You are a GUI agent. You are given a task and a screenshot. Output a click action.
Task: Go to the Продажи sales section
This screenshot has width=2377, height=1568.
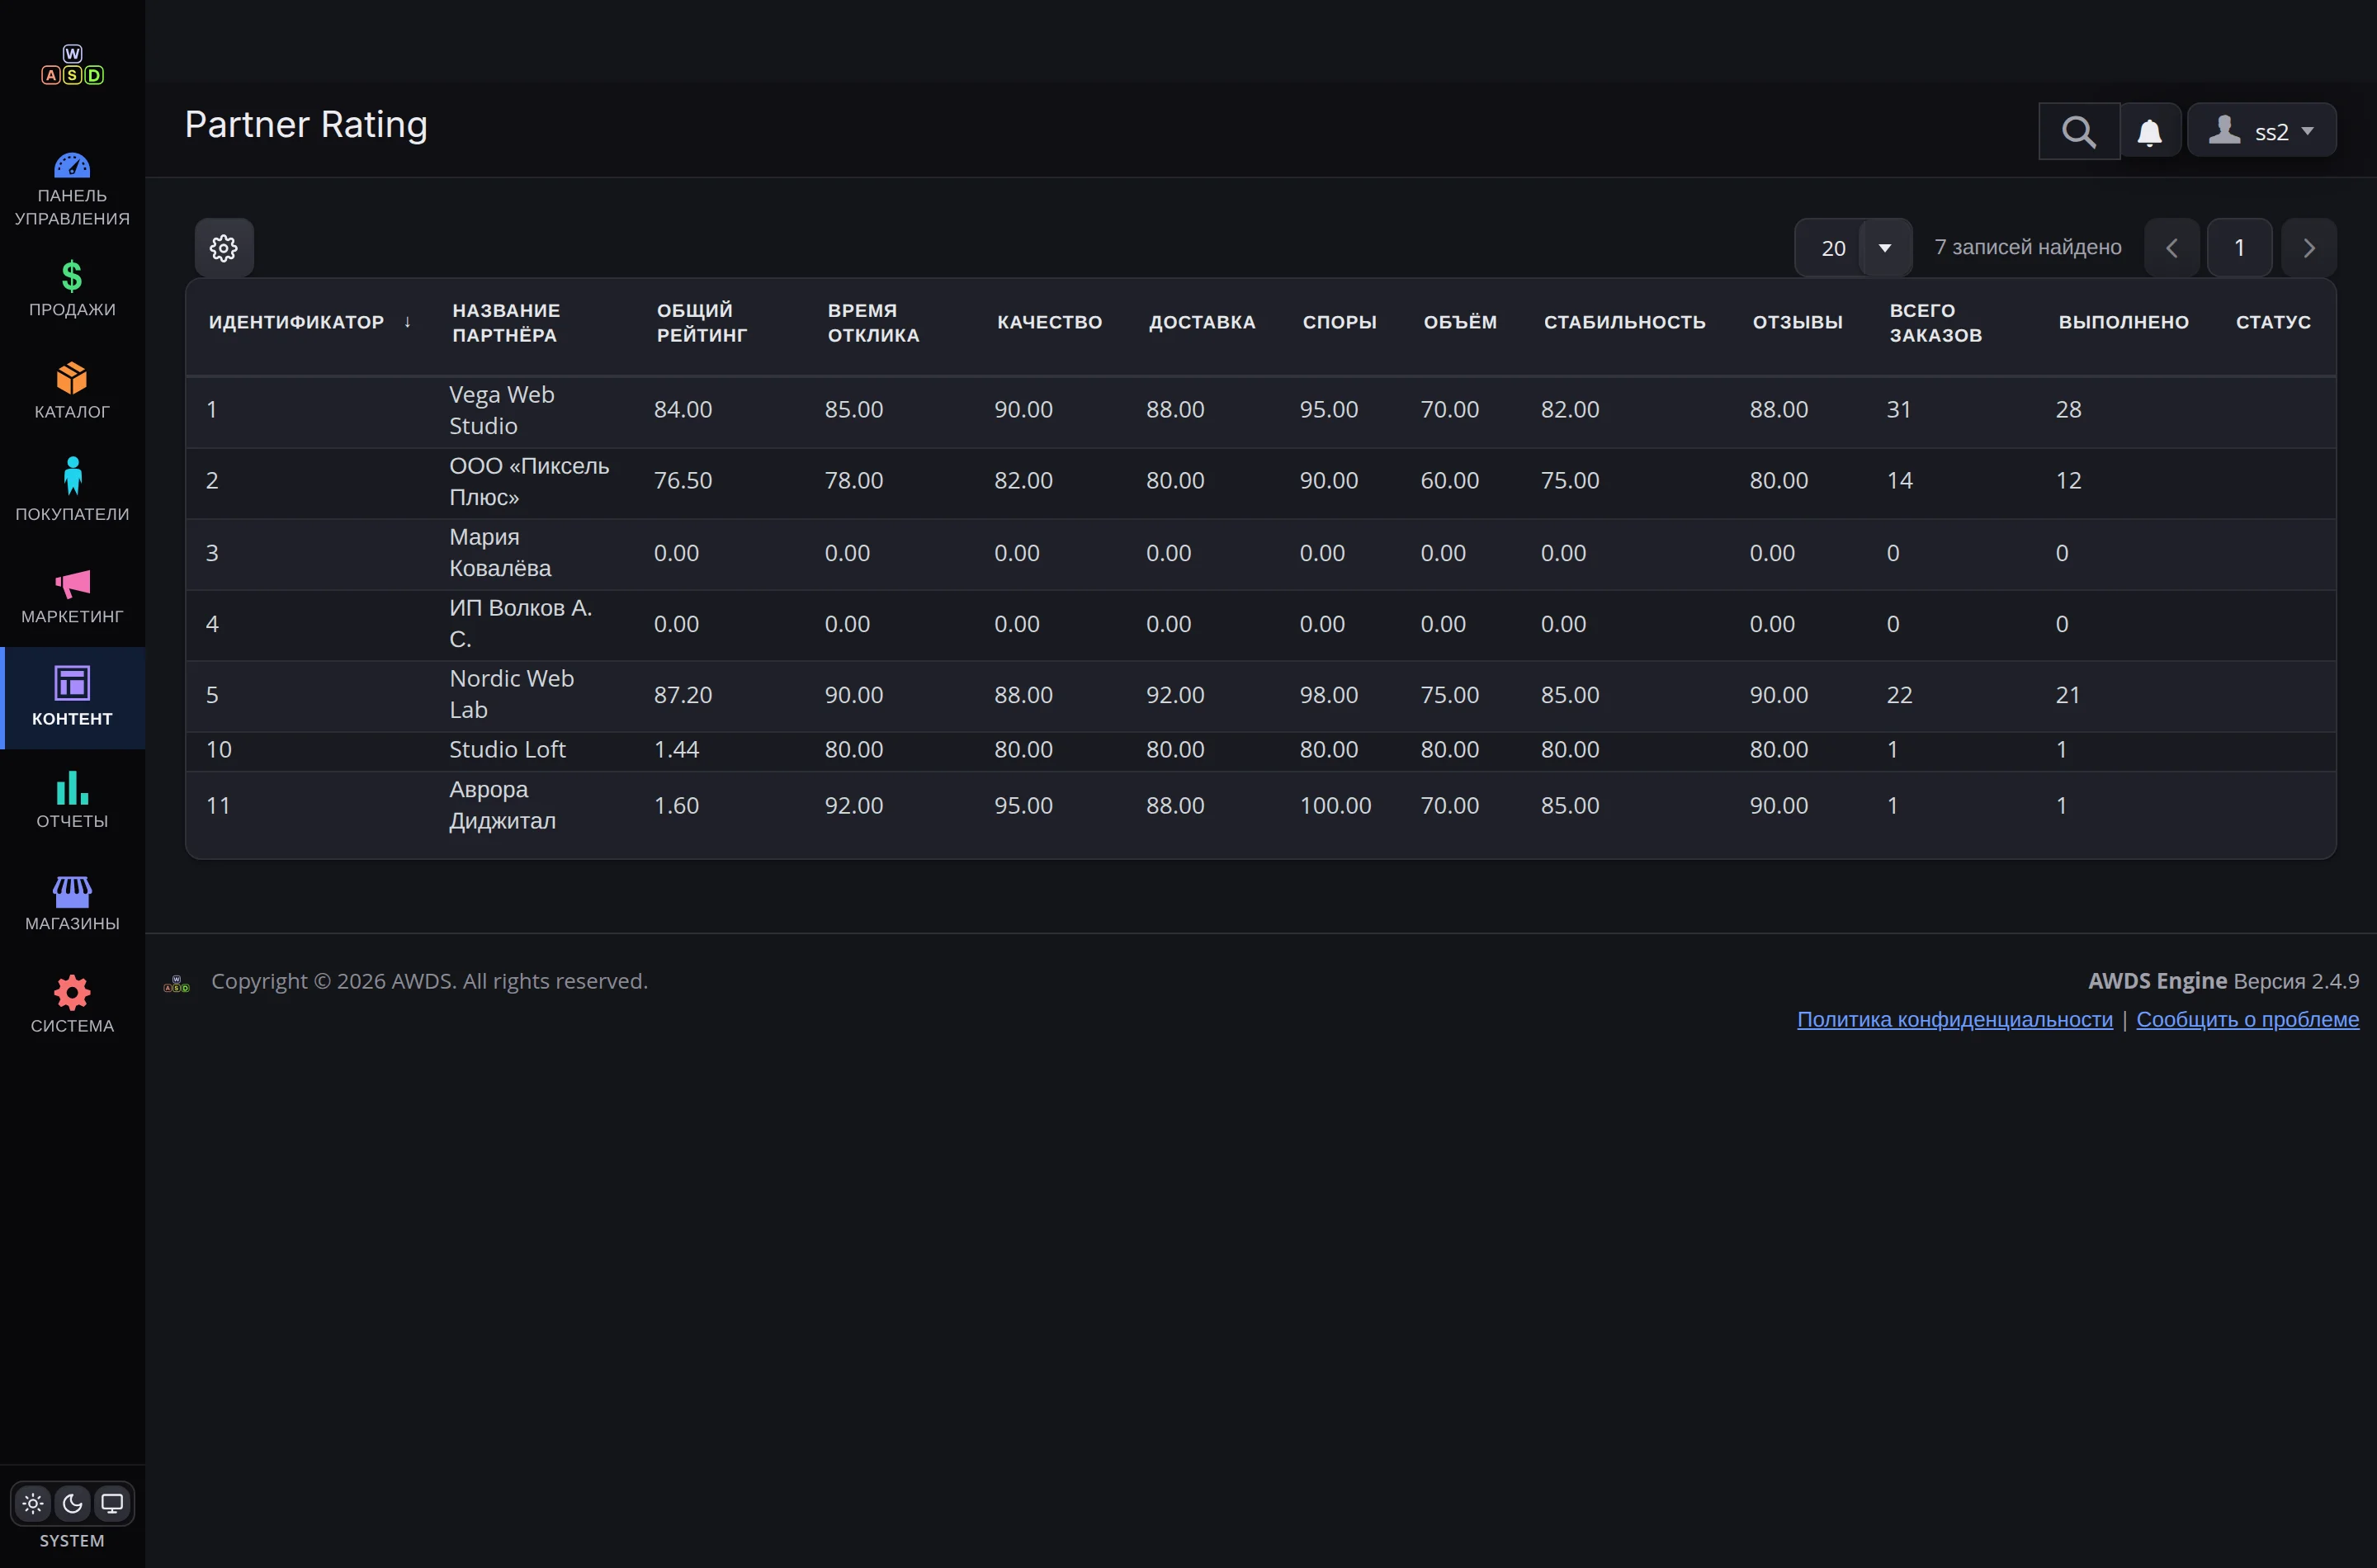(x=72, y=289)
